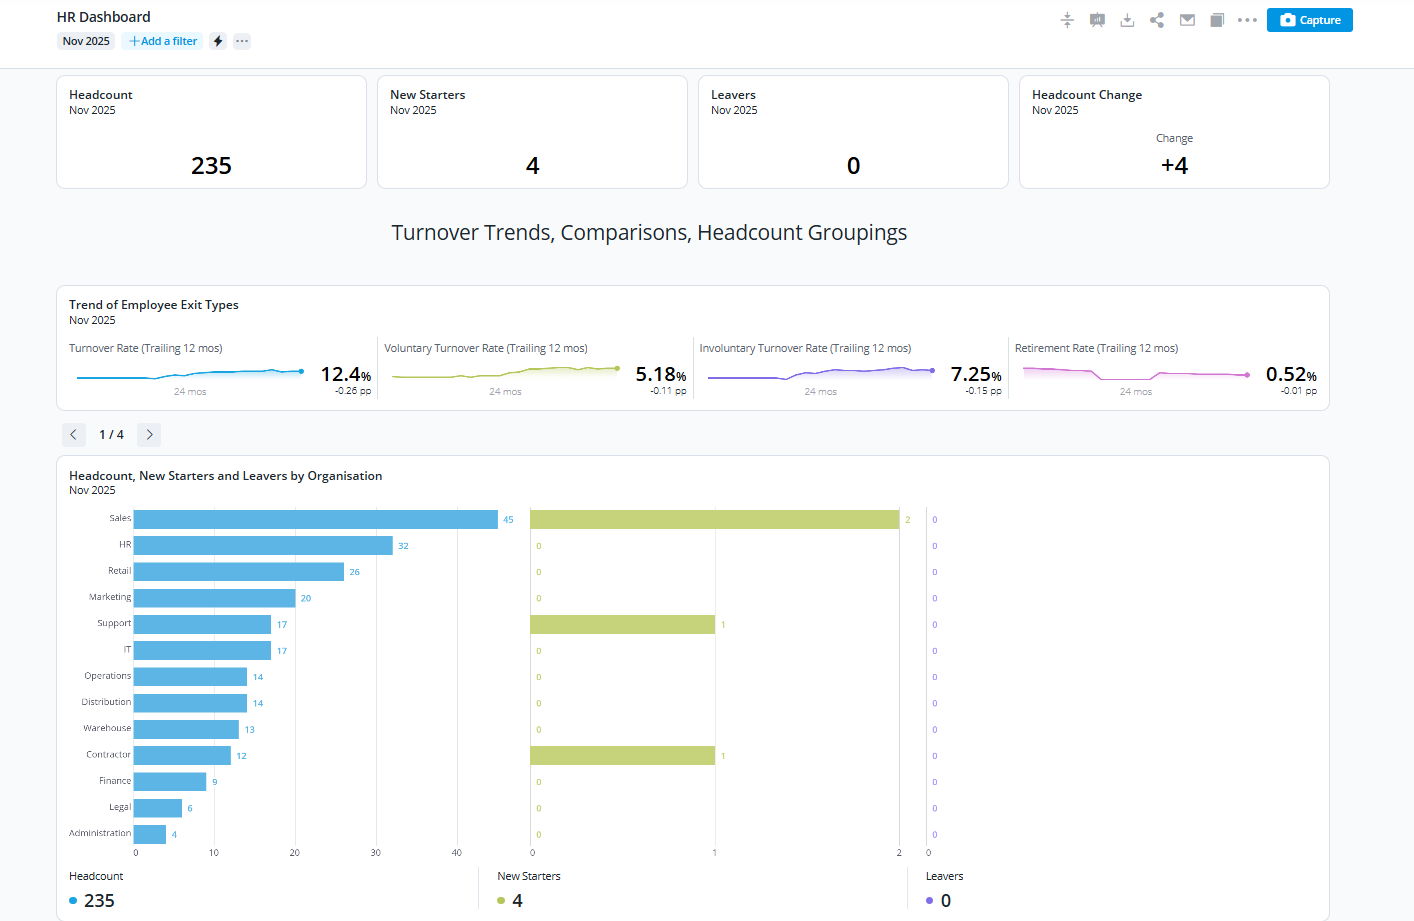Open sharing options with the share icon
The height and width of the screenshot is (921, 1414).
(1157, 19)
